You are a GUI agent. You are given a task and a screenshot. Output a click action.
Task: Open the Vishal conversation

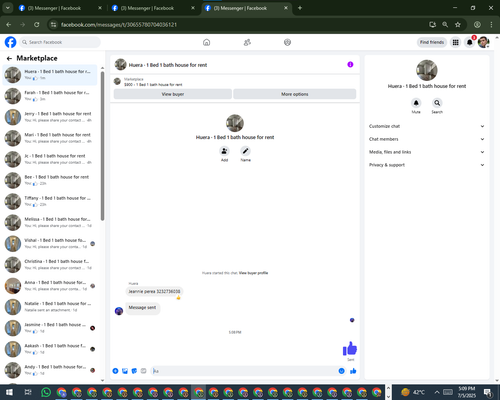click(x=50, y=243)
